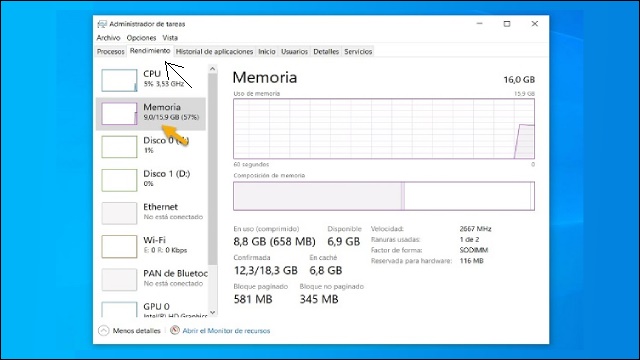This screenshot has height=360, width=640.
Task: Select the Memoria graph thumbnail
Action: pyautogui.click(x=119, y=113)
